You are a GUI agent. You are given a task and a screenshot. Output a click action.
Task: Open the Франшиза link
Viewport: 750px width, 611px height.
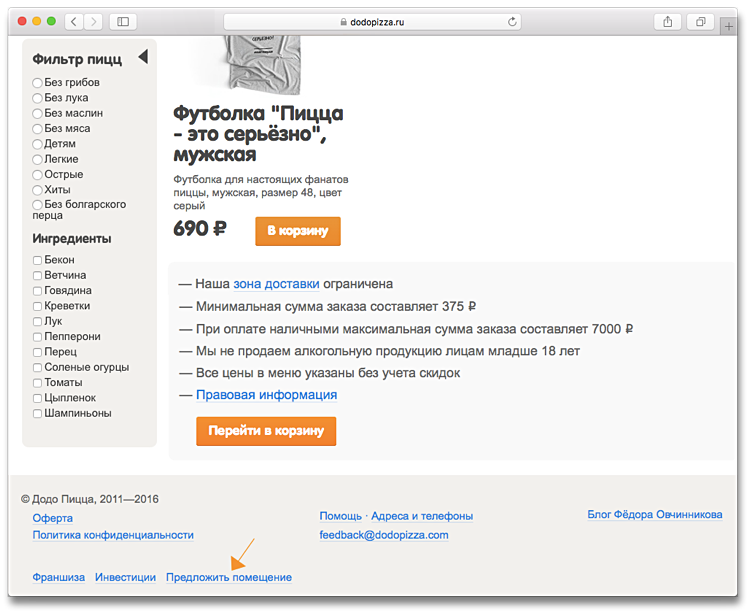58,578
